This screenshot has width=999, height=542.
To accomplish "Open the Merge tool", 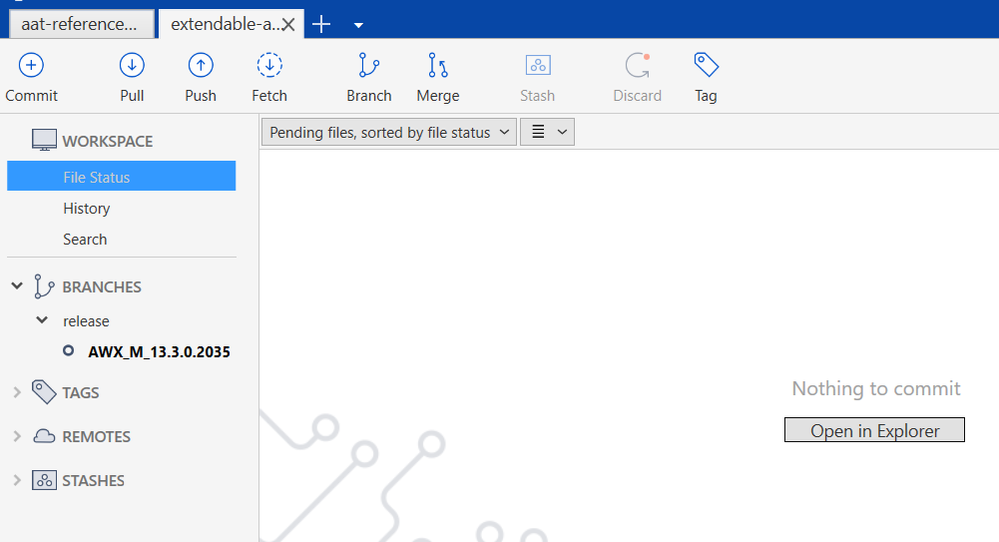I will (438, 65).
